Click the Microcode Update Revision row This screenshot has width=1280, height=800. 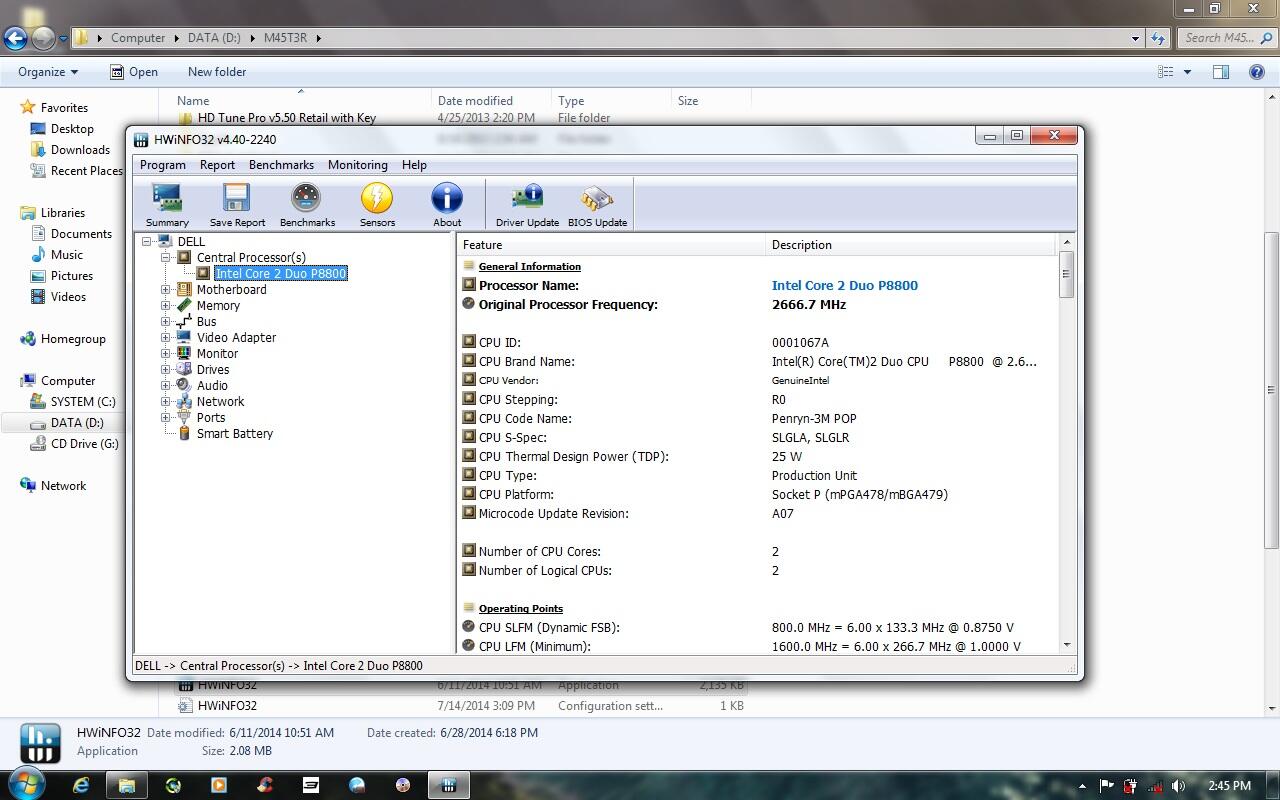[x=758, y=513]
